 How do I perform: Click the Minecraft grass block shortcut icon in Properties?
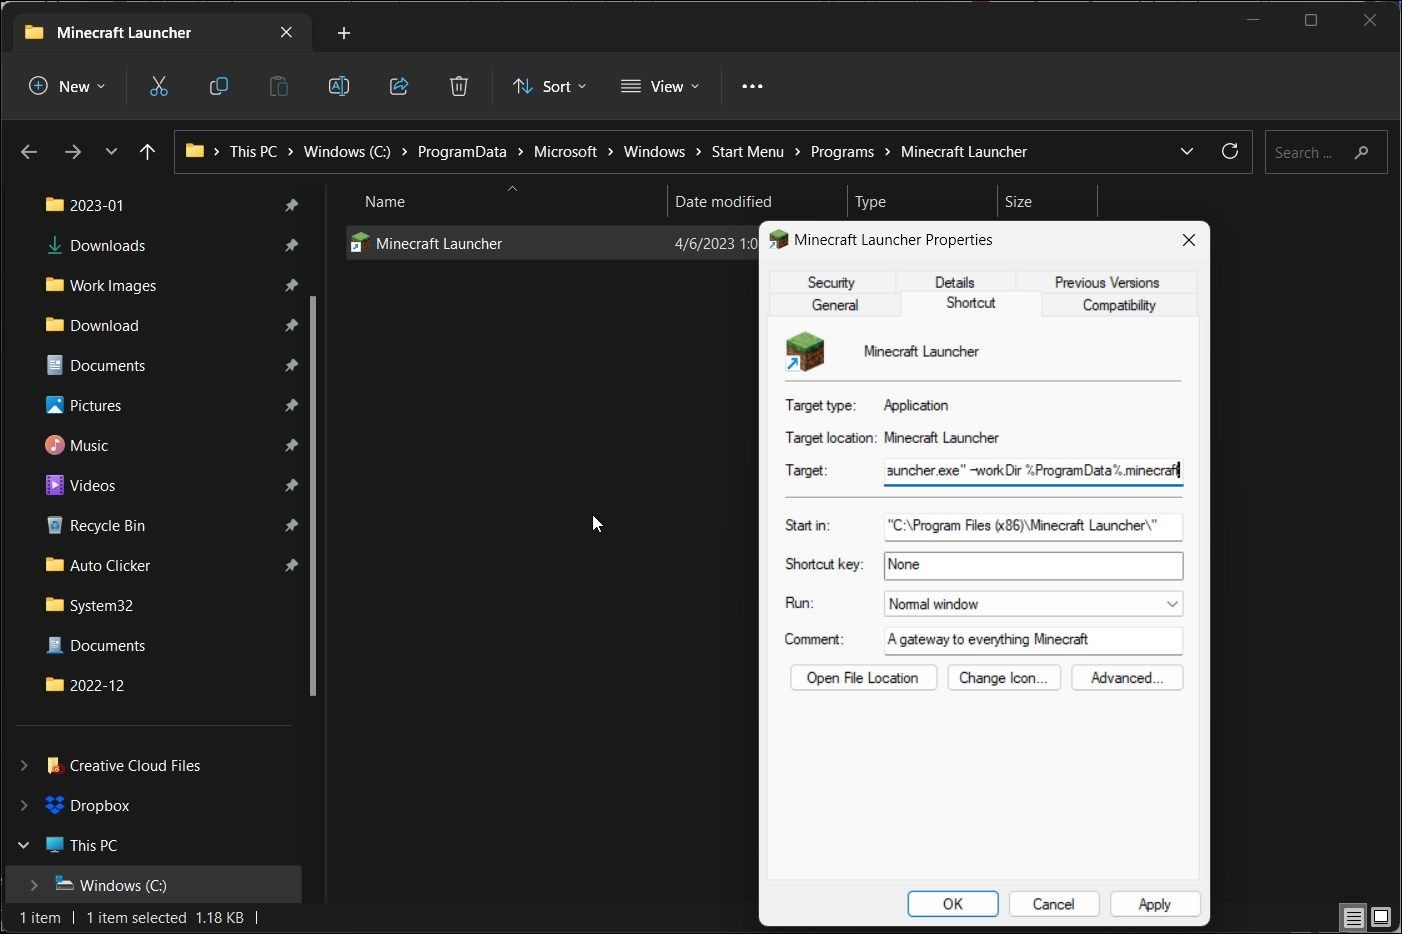(x=805, y=352)
